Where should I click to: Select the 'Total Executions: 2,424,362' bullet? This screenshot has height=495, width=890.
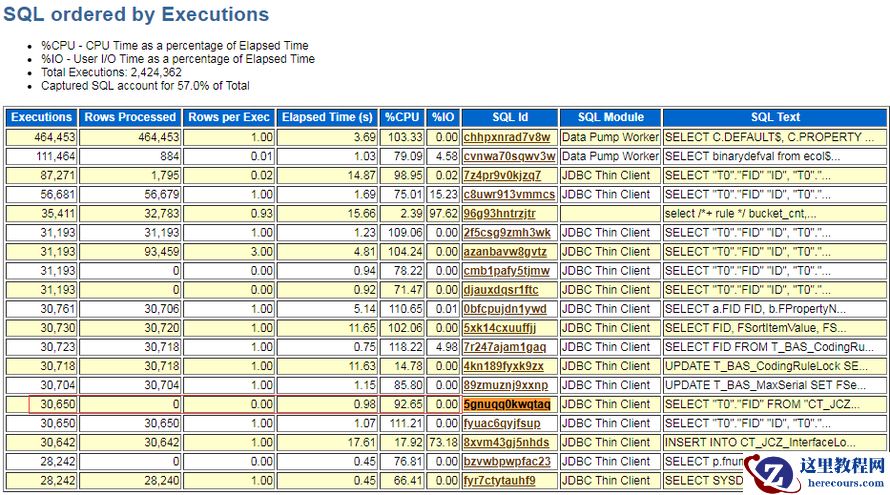pyautogui.click(x=111, y=72)
